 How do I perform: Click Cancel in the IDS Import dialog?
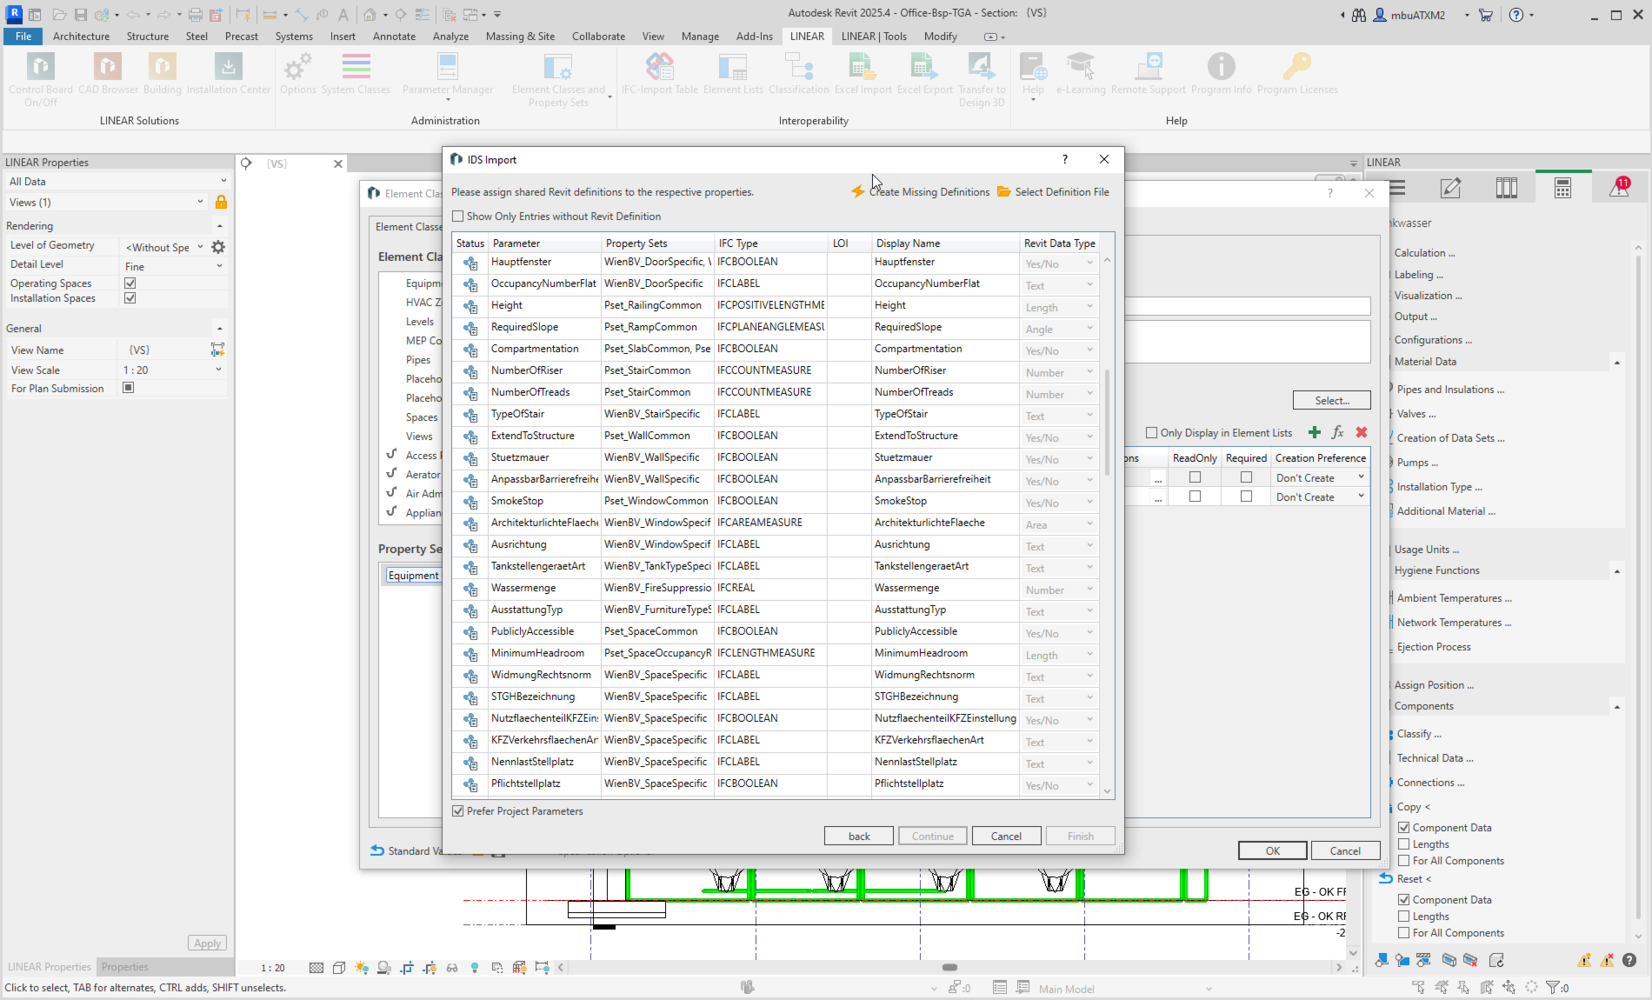pyautogui.click(x=1006, y=836)
